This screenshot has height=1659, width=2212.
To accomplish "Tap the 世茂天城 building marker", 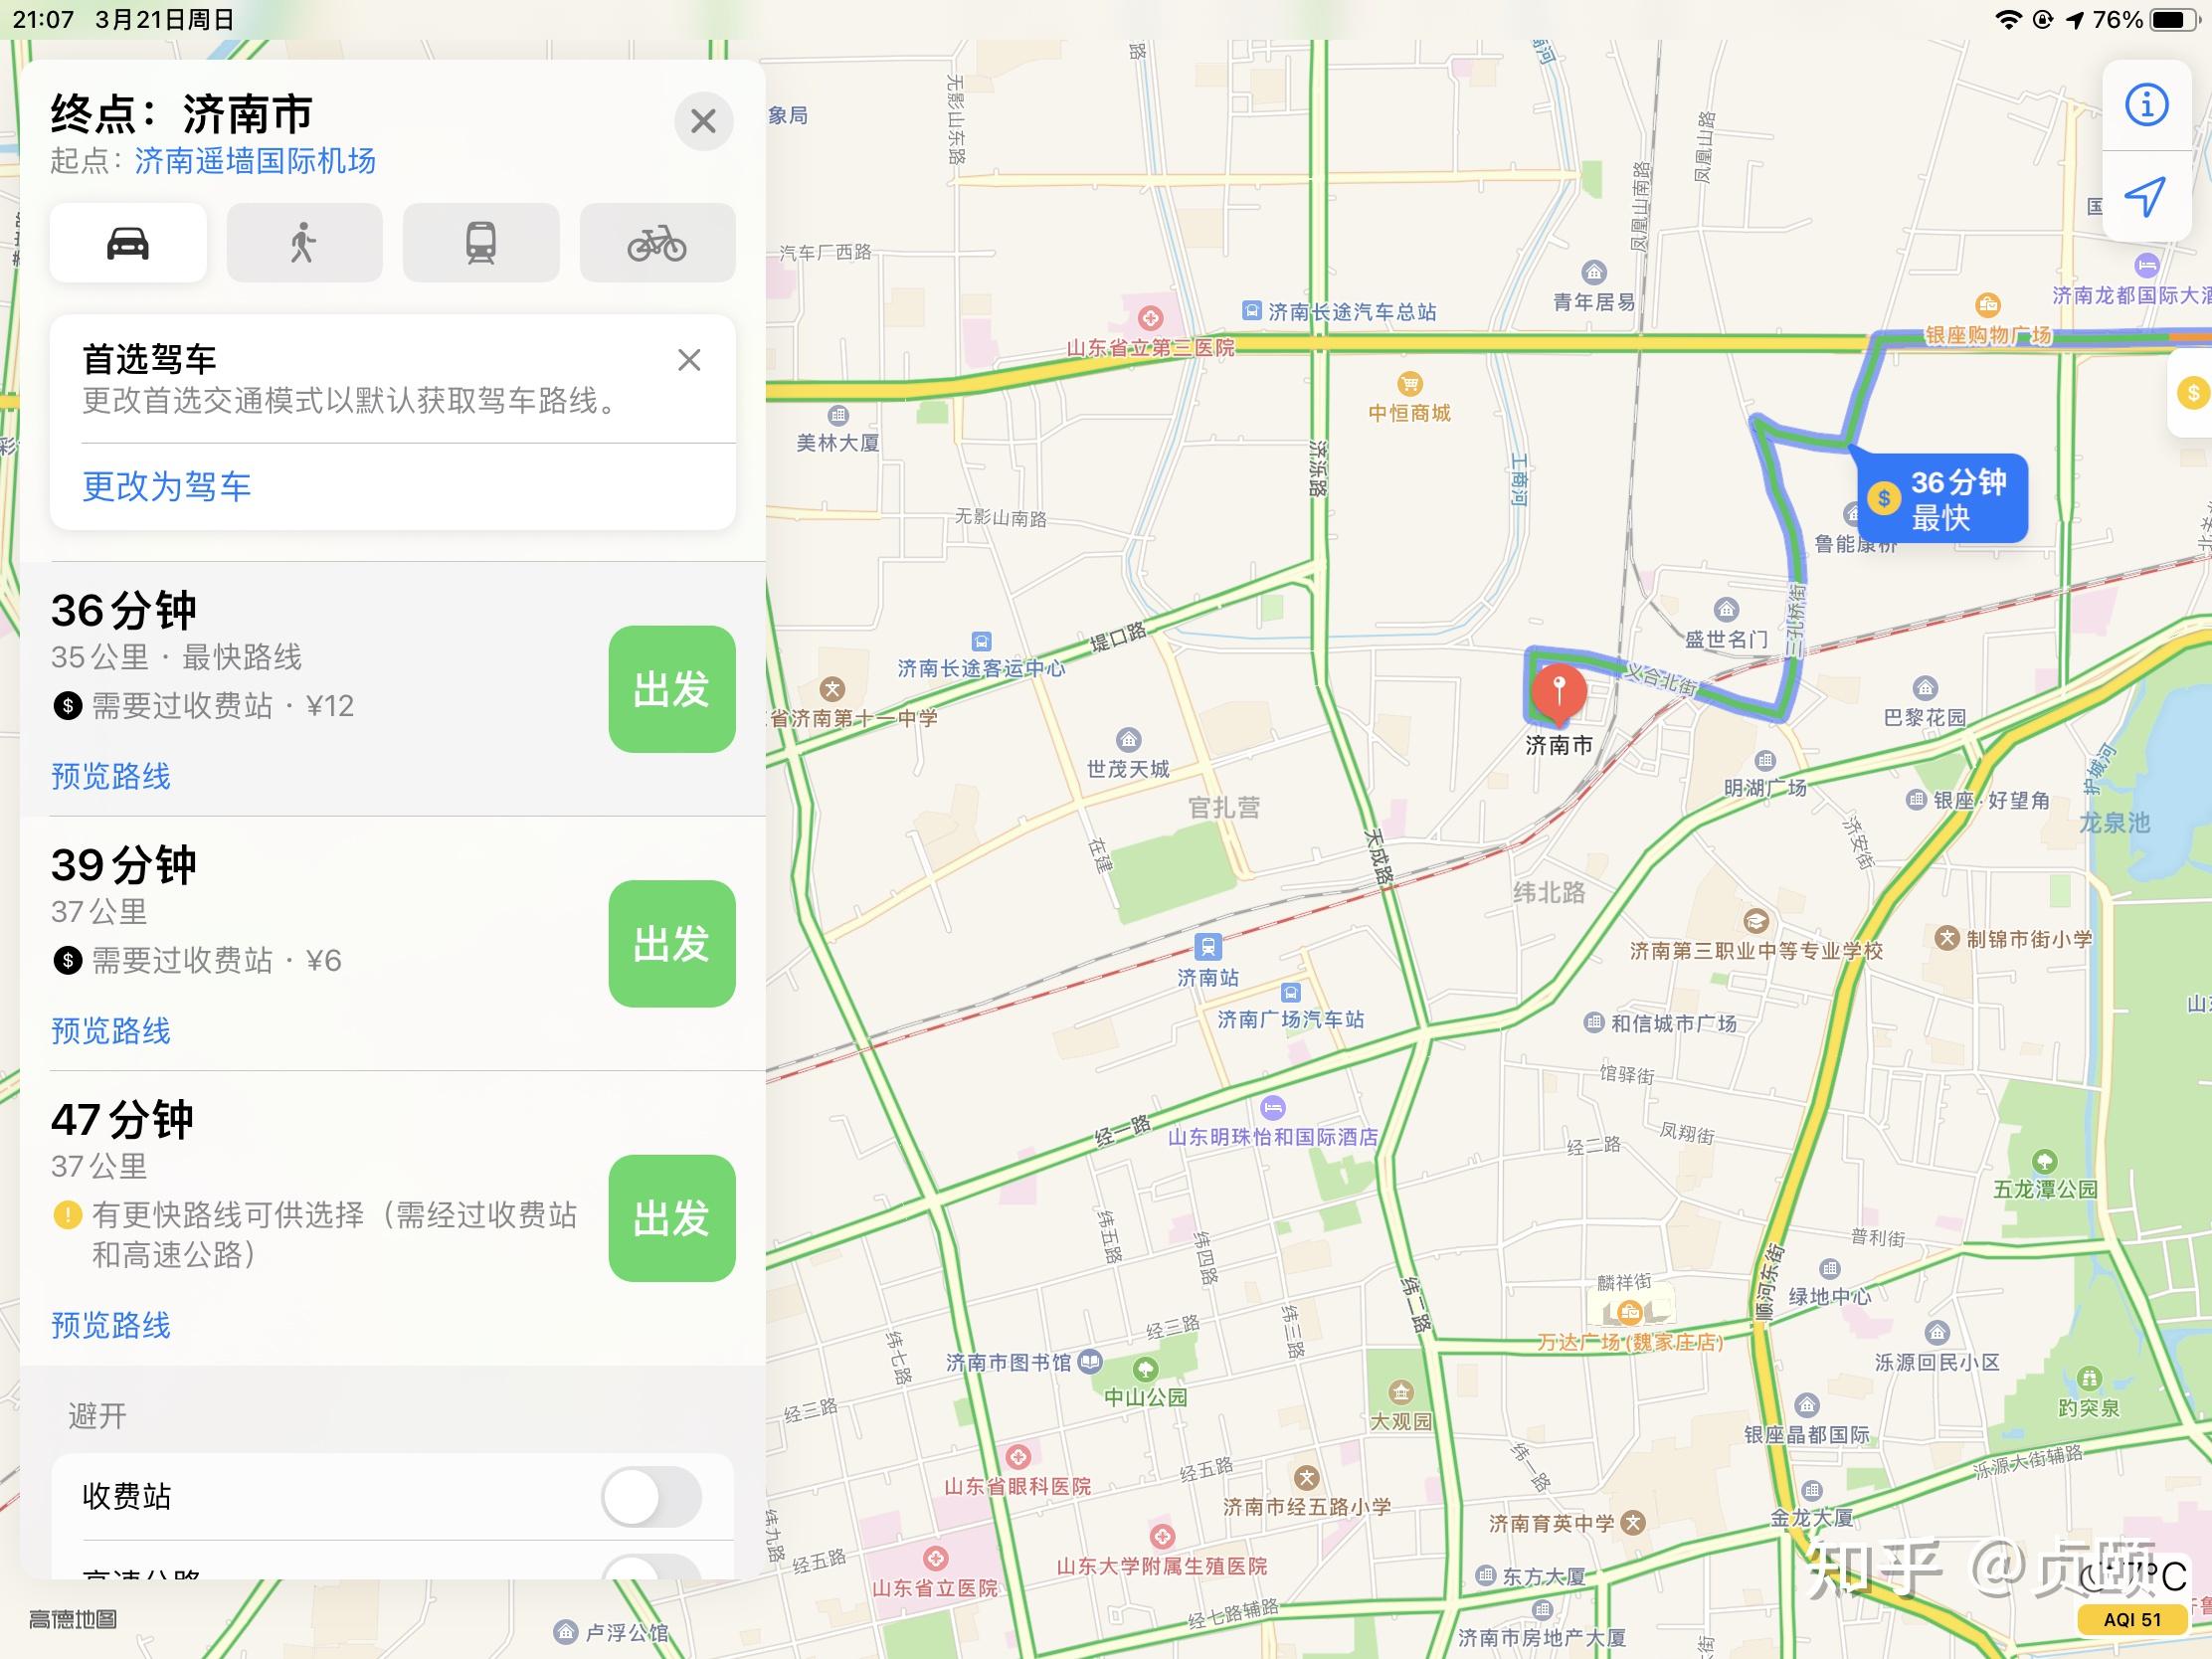I will pos(1129,740).
